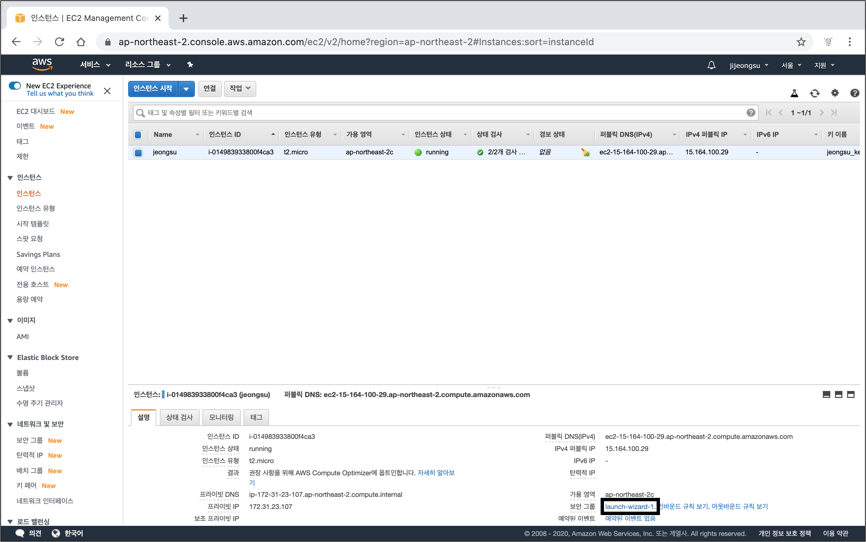Open Savings Plans in sidebar
The image size is (866, 542).
tap(38, 255)
